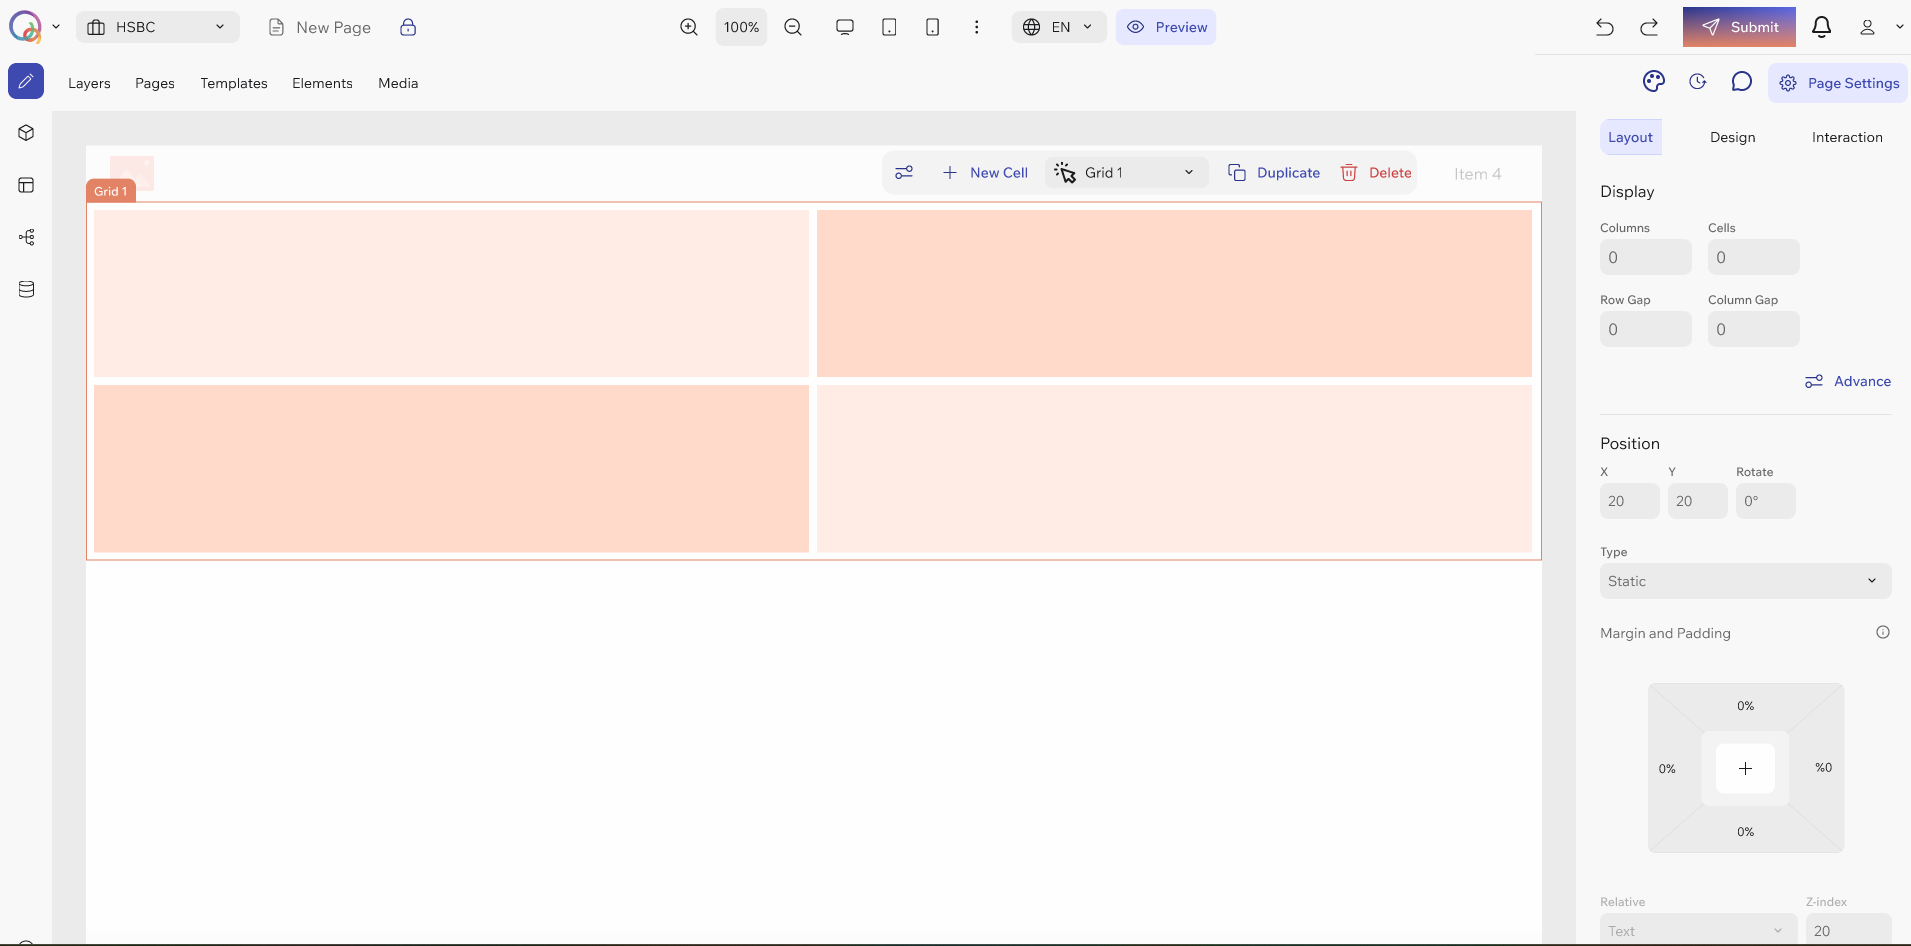Open the HSBC project dropdown
The image size is (1911, 946).
click(x=158, y=27)
